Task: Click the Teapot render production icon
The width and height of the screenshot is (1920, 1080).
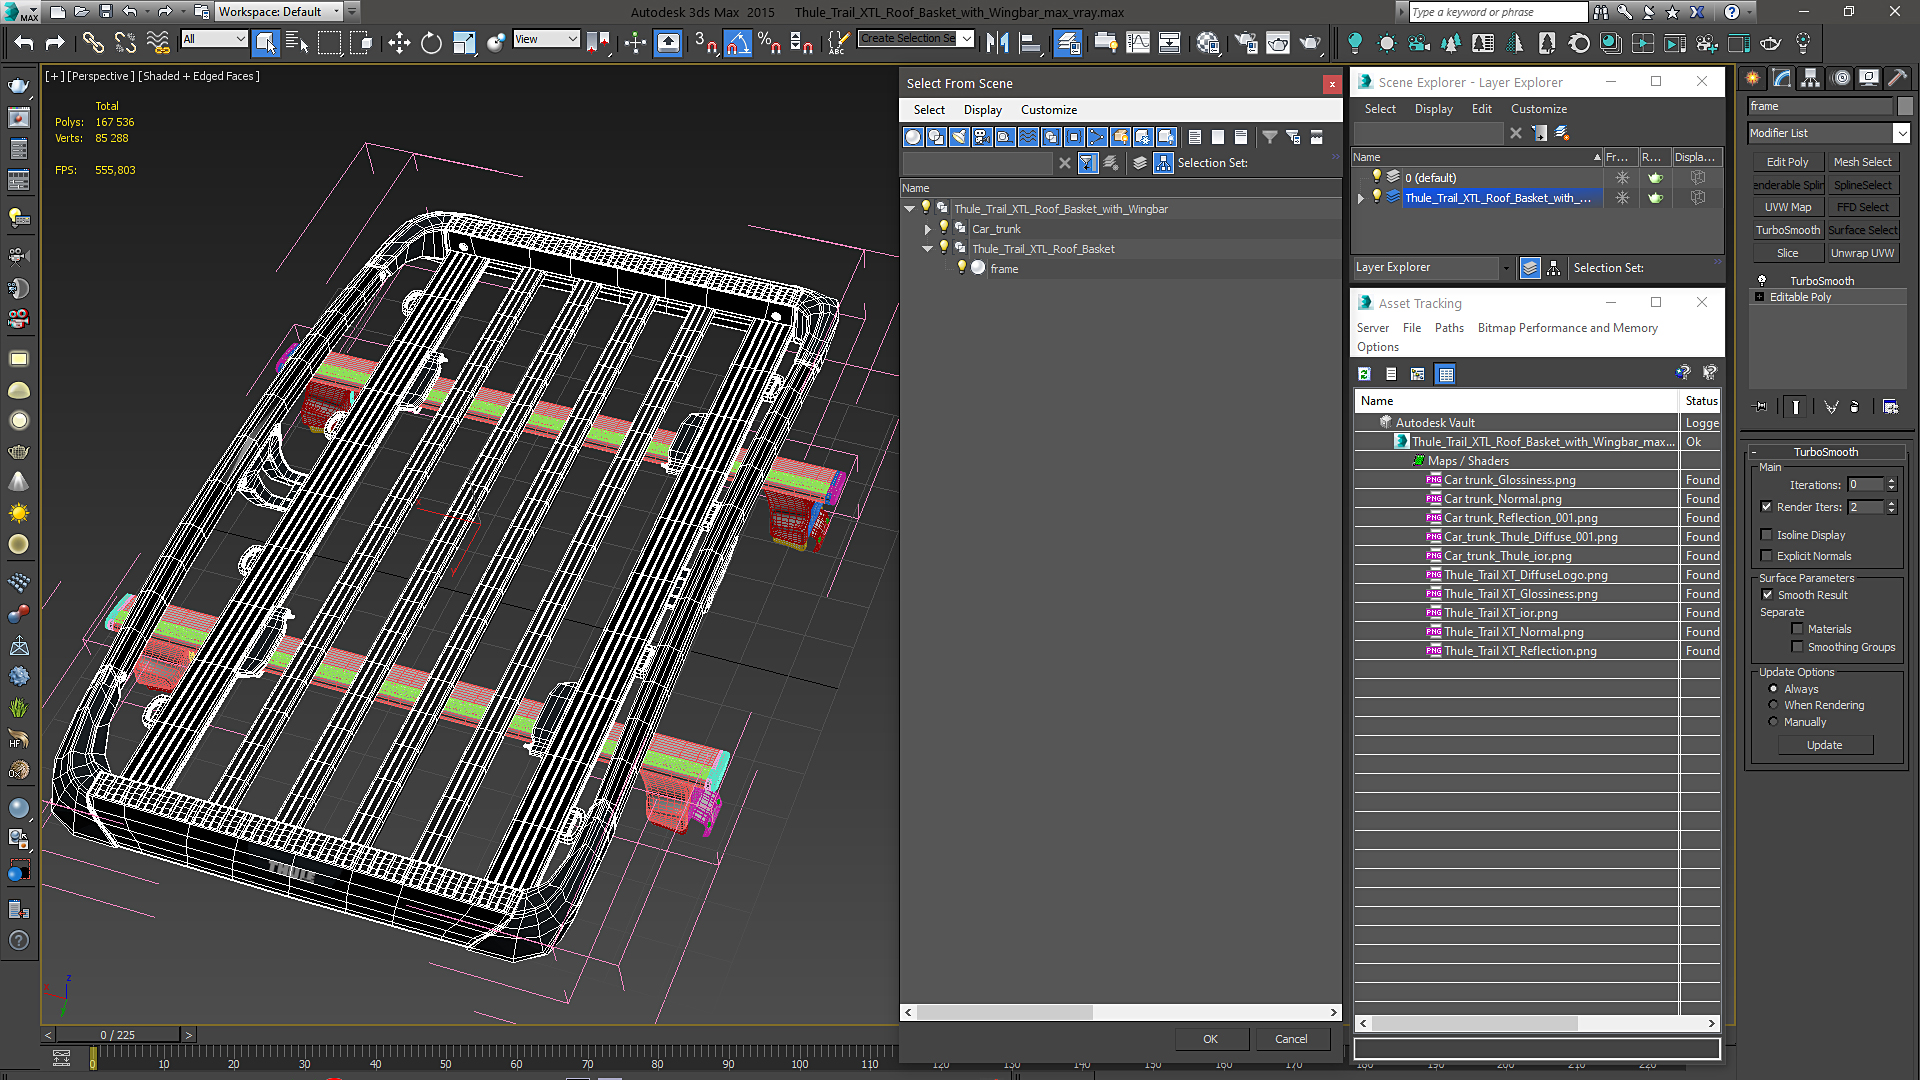Action: coord(1309,43)
